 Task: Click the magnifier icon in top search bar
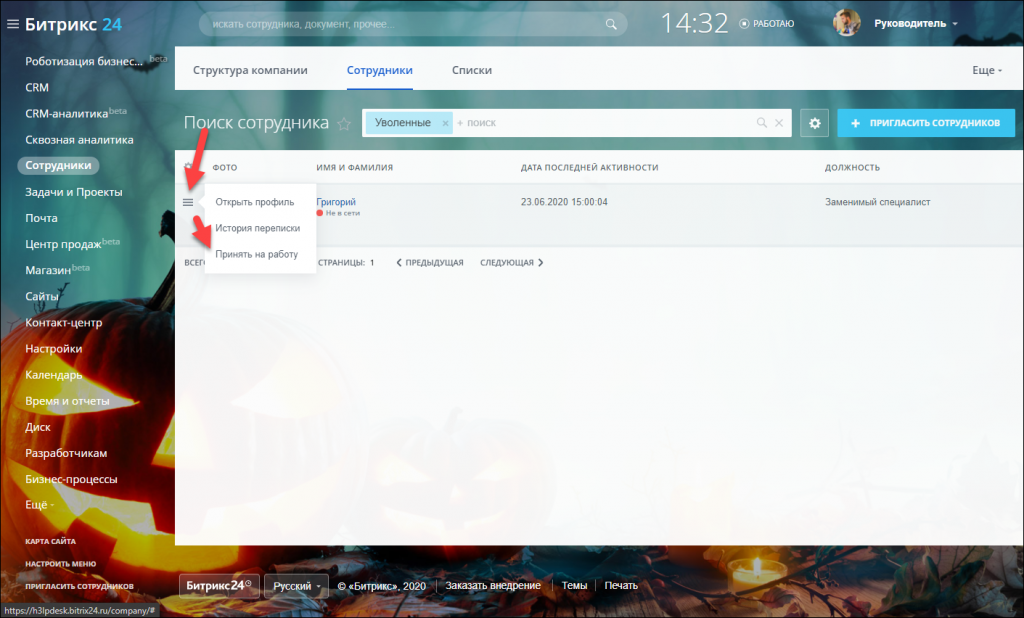point(611,24)
